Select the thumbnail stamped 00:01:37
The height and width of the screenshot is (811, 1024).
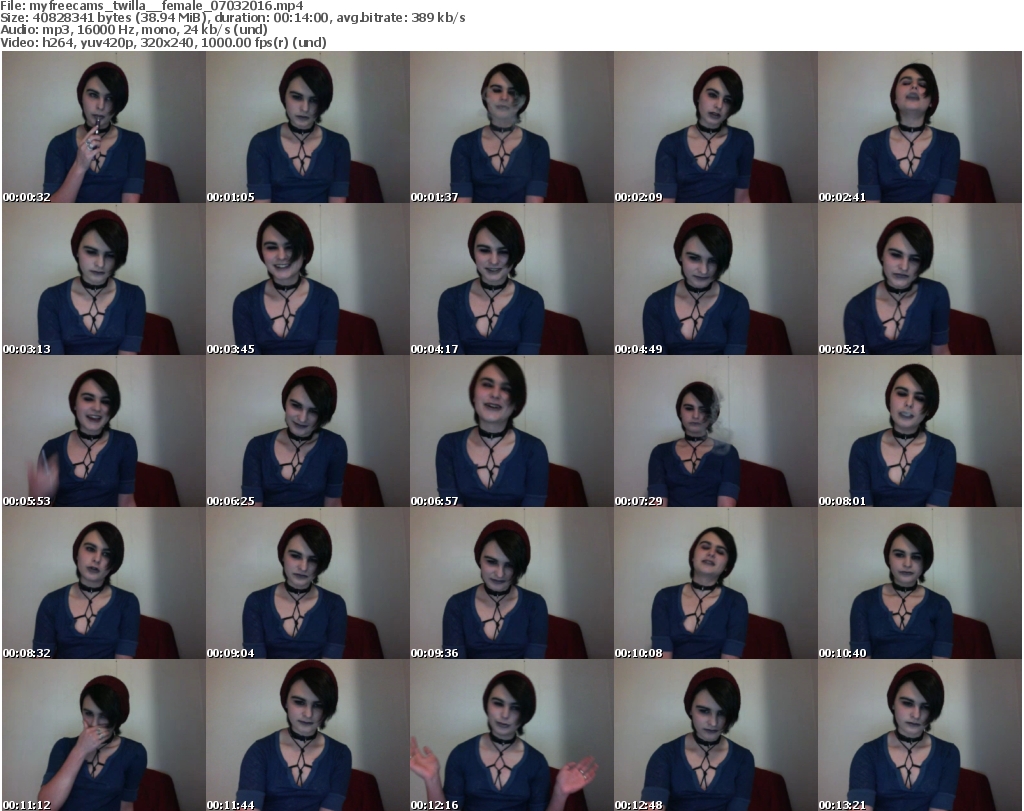(512, 127)
